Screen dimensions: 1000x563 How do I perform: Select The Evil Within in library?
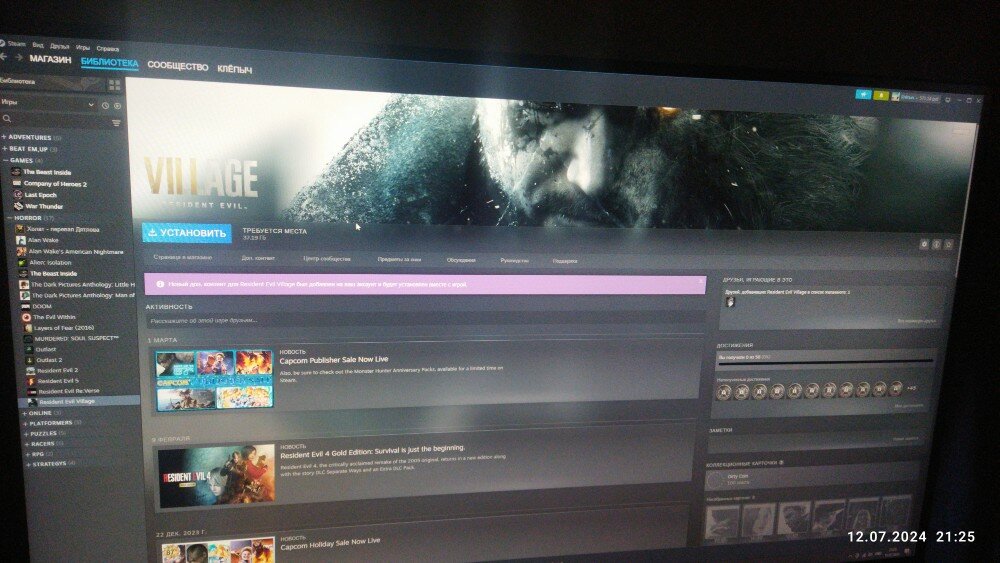tap(54, 316)
